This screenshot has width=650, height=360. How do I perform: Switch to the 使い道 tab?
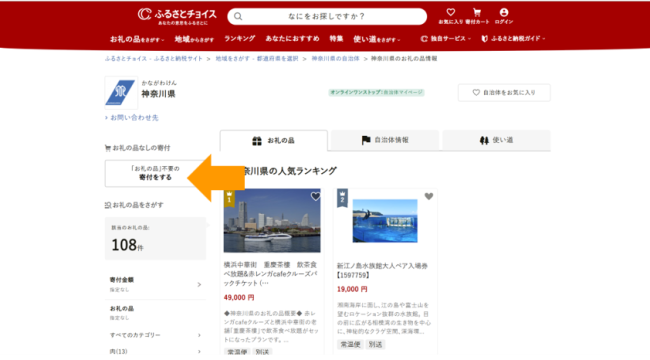496,140
